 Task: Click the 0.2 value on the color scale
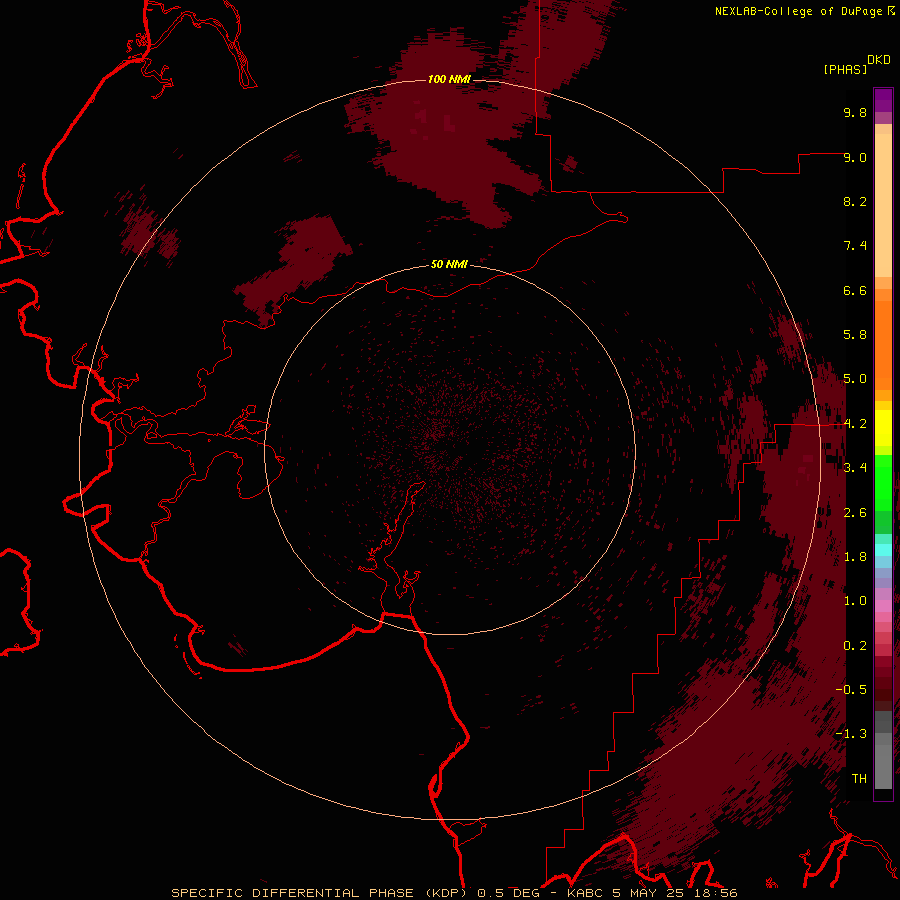(x=855, y=646)
